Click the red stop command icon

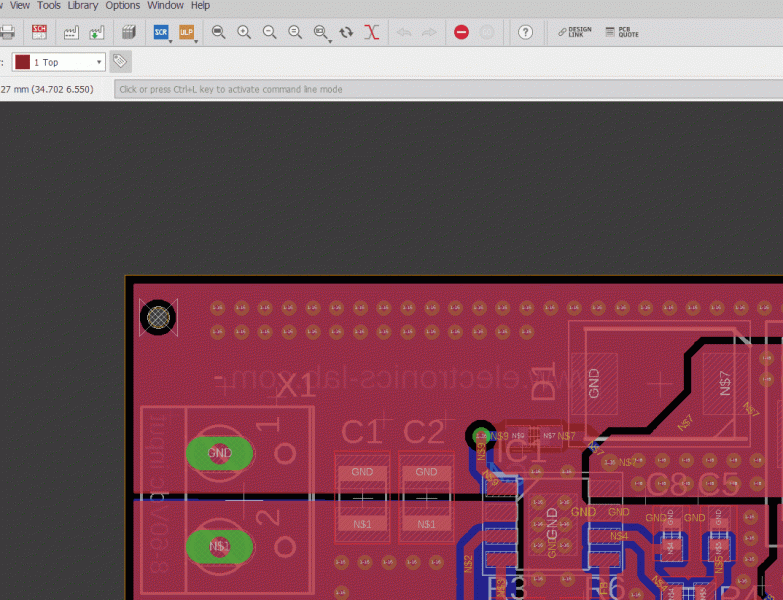click(461, 32)
